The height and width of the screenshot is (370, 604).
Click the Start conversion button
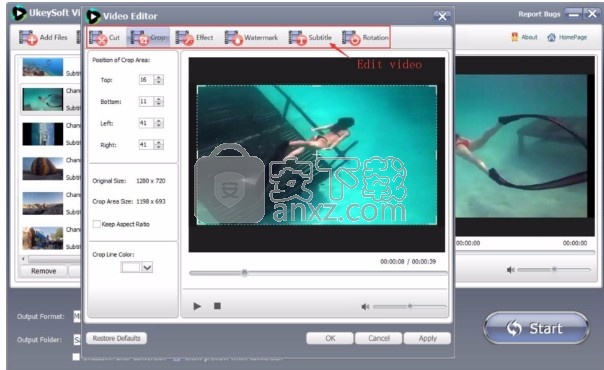tap(536, 328)
